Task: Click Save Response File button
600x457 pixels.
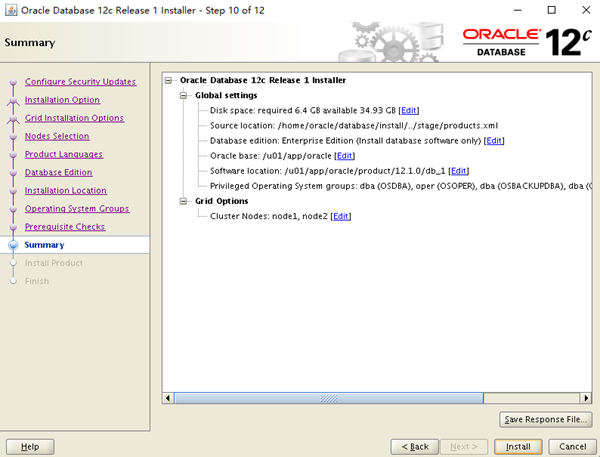Action: coord(546,419)
